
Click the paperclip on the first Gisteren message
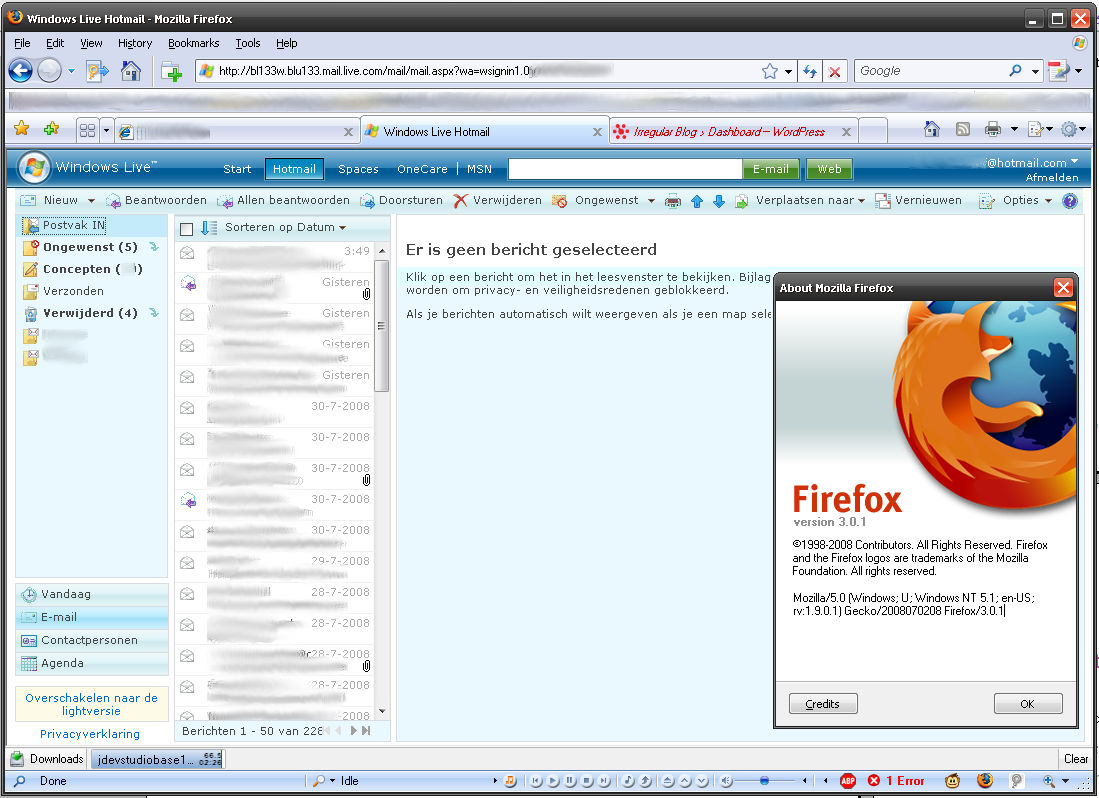click(366, 294)
